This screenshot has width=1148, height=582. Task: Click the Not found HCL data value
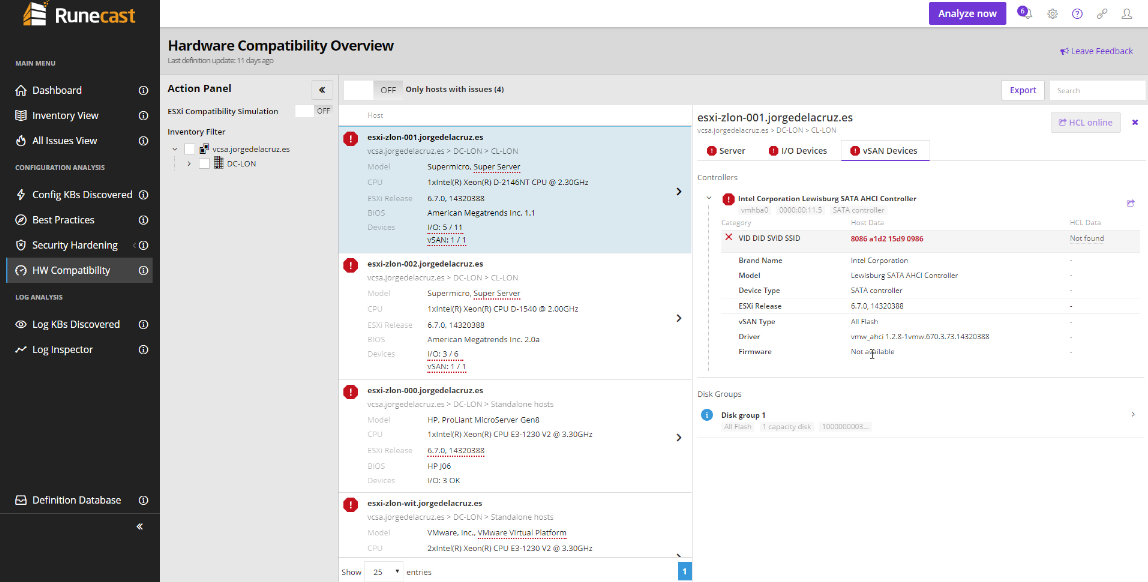1086,238
